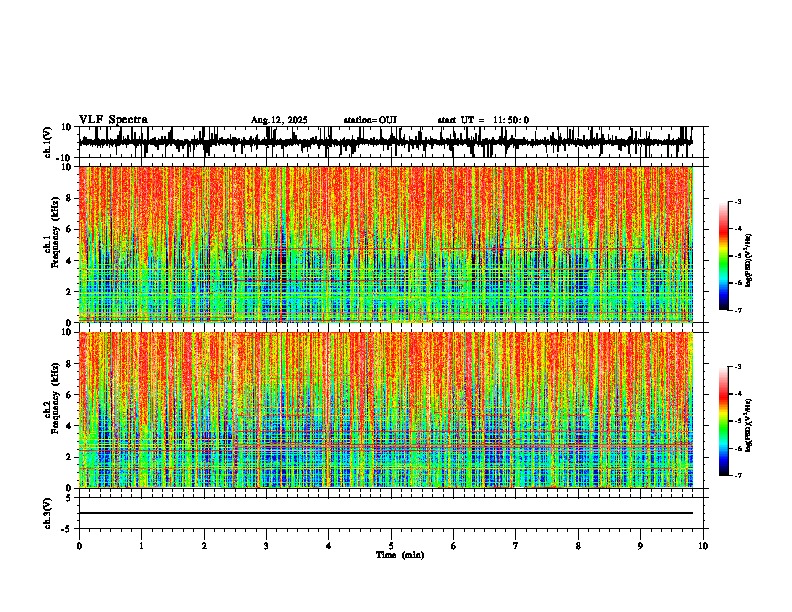792x612 pixels.
Task: Click the "6" kHz tick of ch.2 spectrogram
Action: click(70, 395)
